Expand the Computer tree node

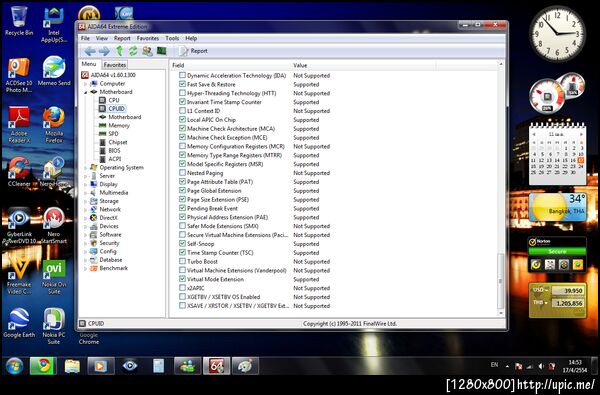coord(86,83)
